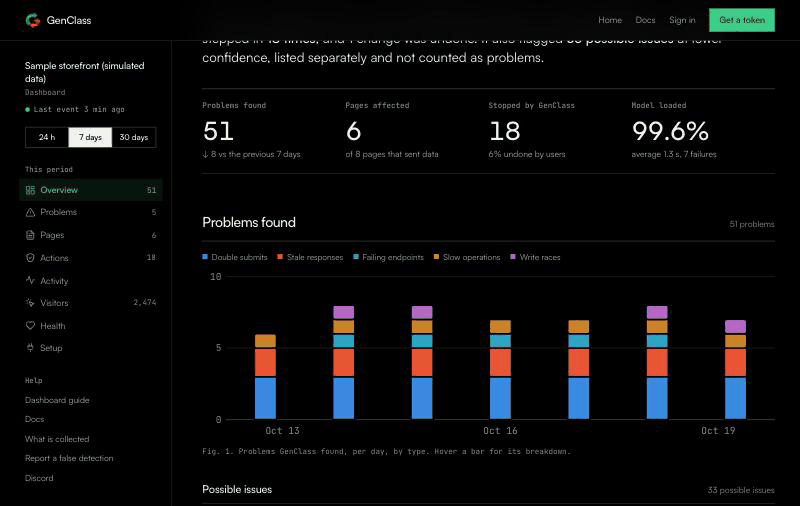The width and height of the screenshot is (800, 506).
Task: Select the 7 days time range
Action: point(90,137)
